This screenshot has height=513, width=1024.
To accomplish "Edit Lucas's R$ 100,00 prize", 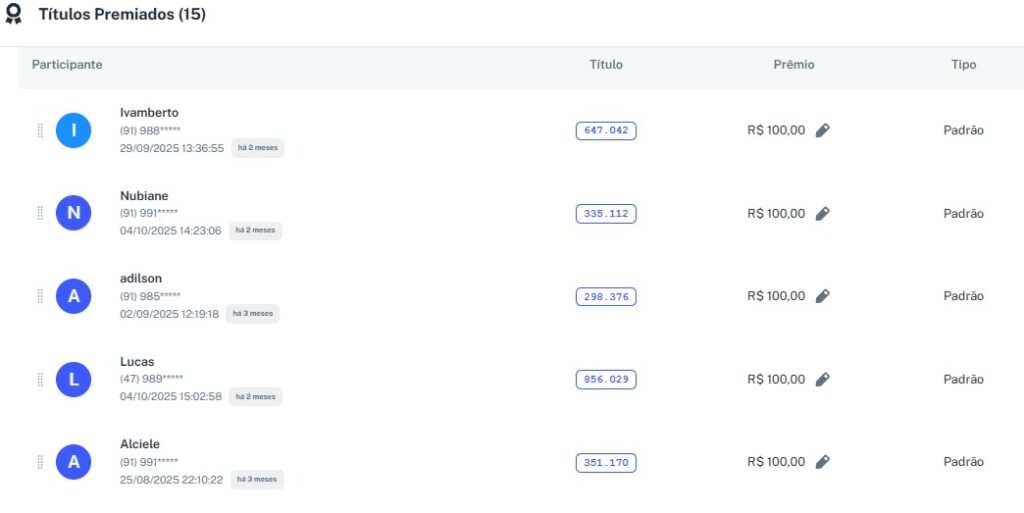I will 822,379.
